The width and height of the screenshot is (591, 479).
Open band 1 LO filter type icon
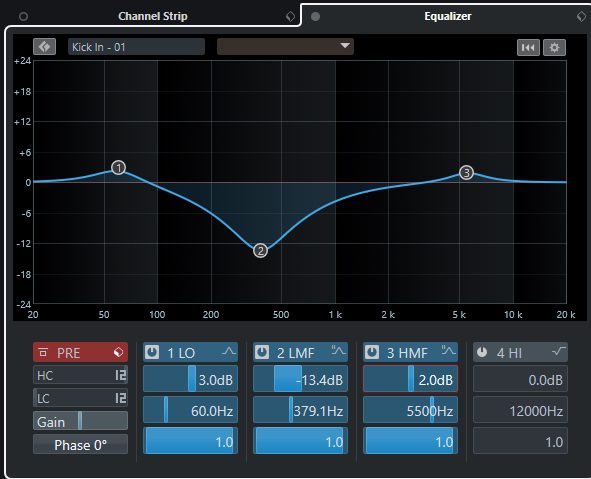[x=228, y=352]
